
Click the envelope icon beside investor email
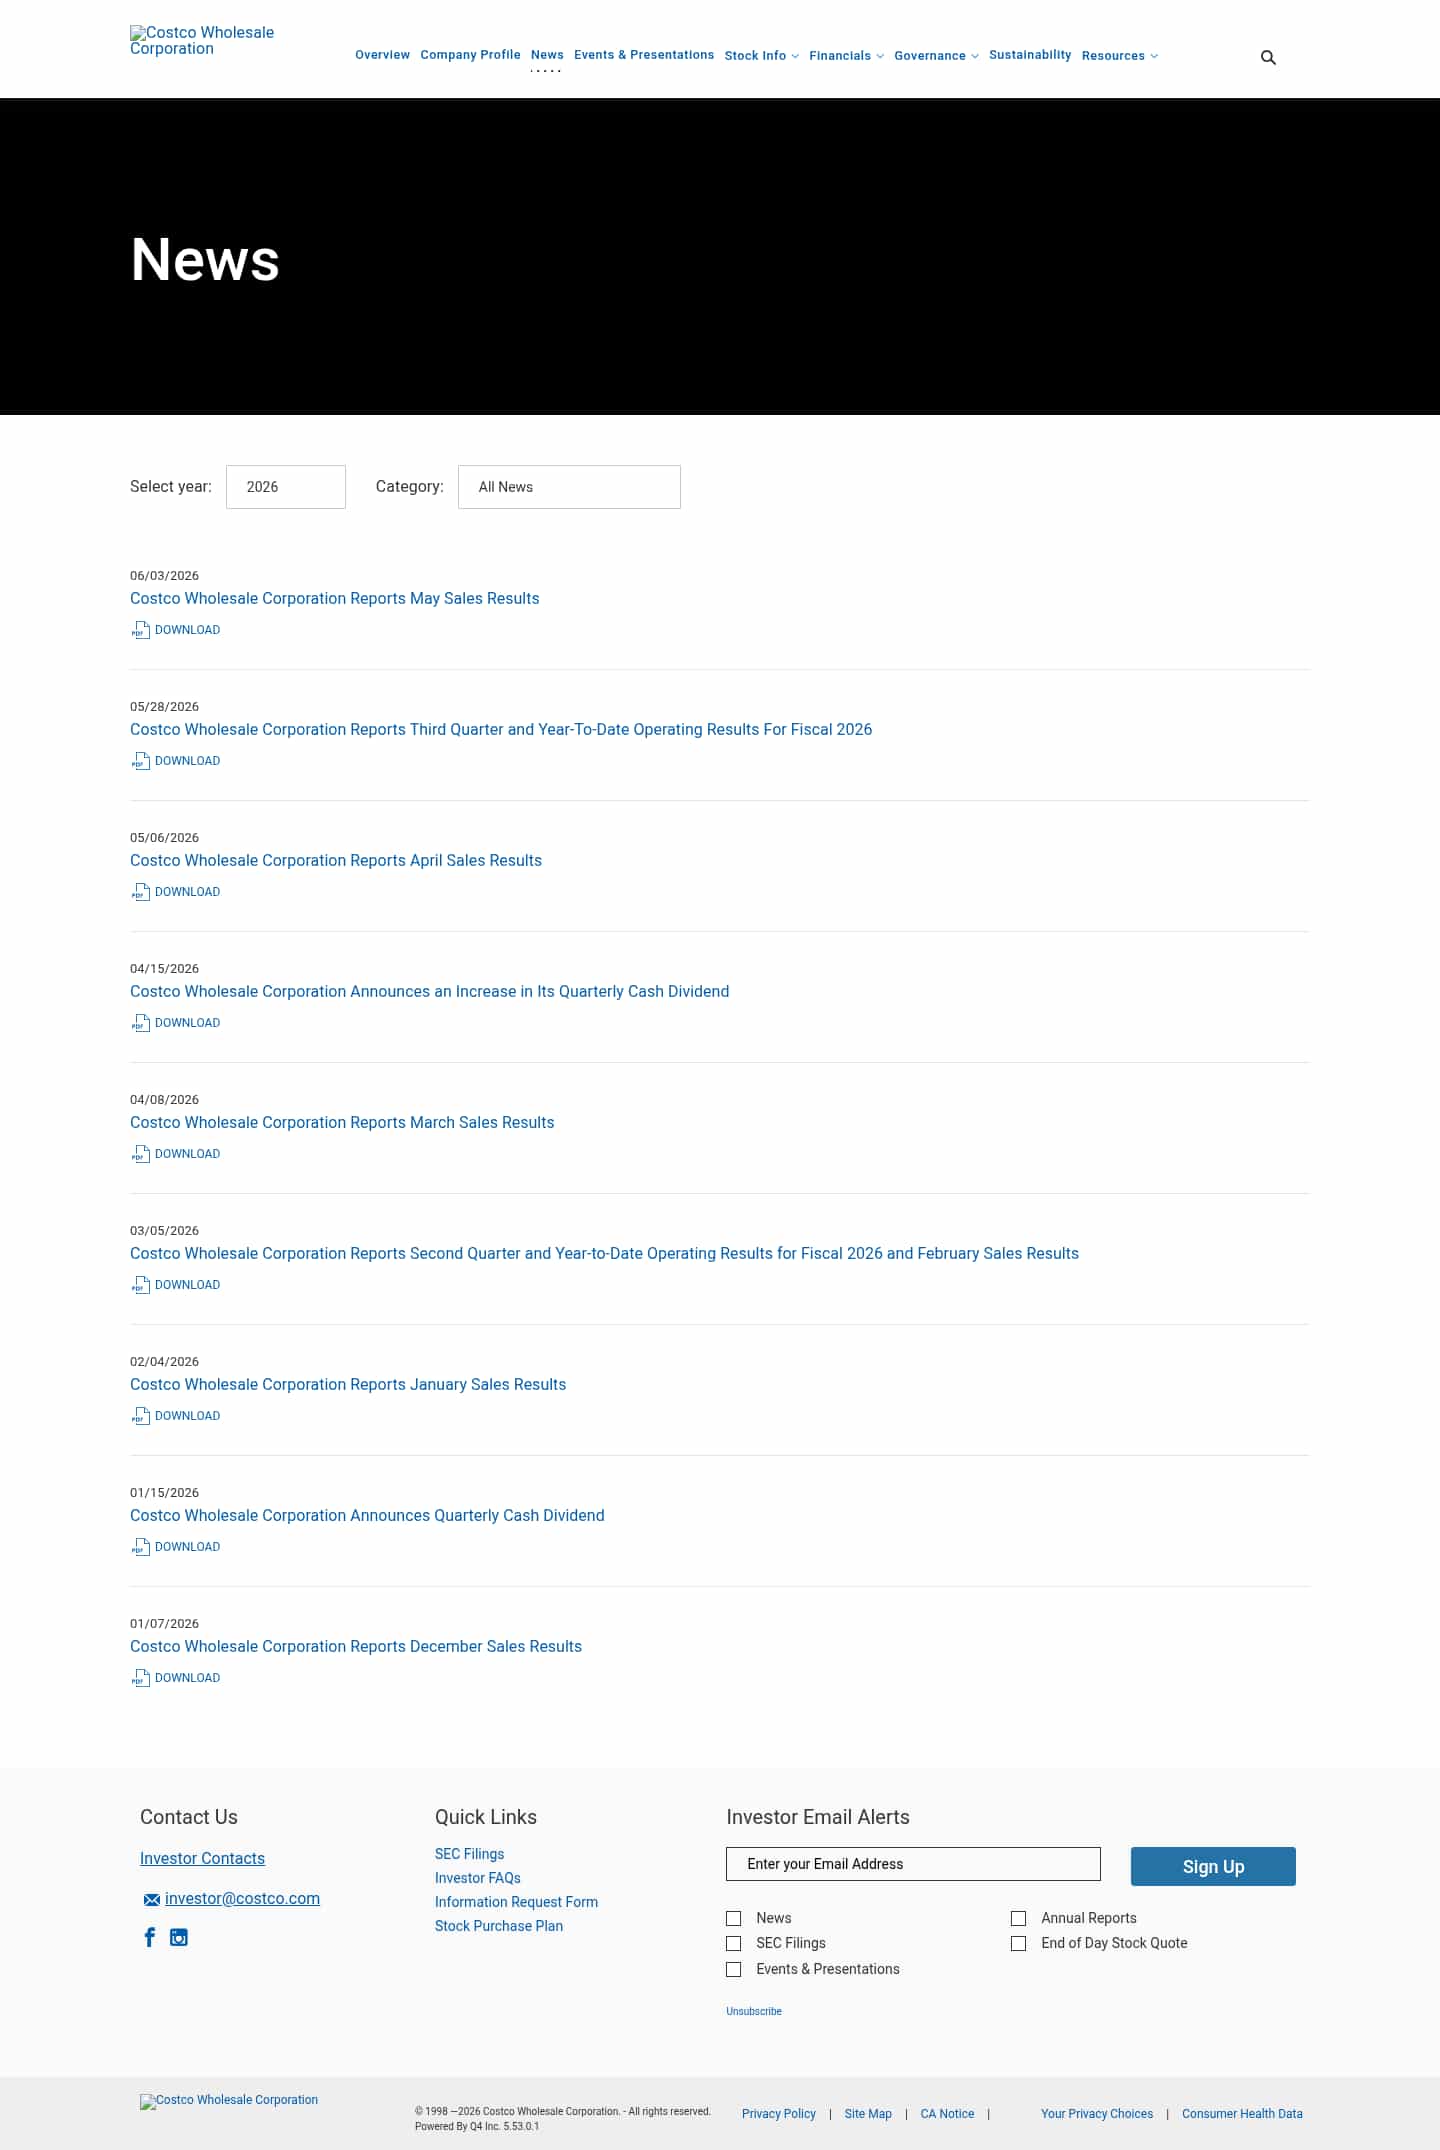[x=152, y=1899]
